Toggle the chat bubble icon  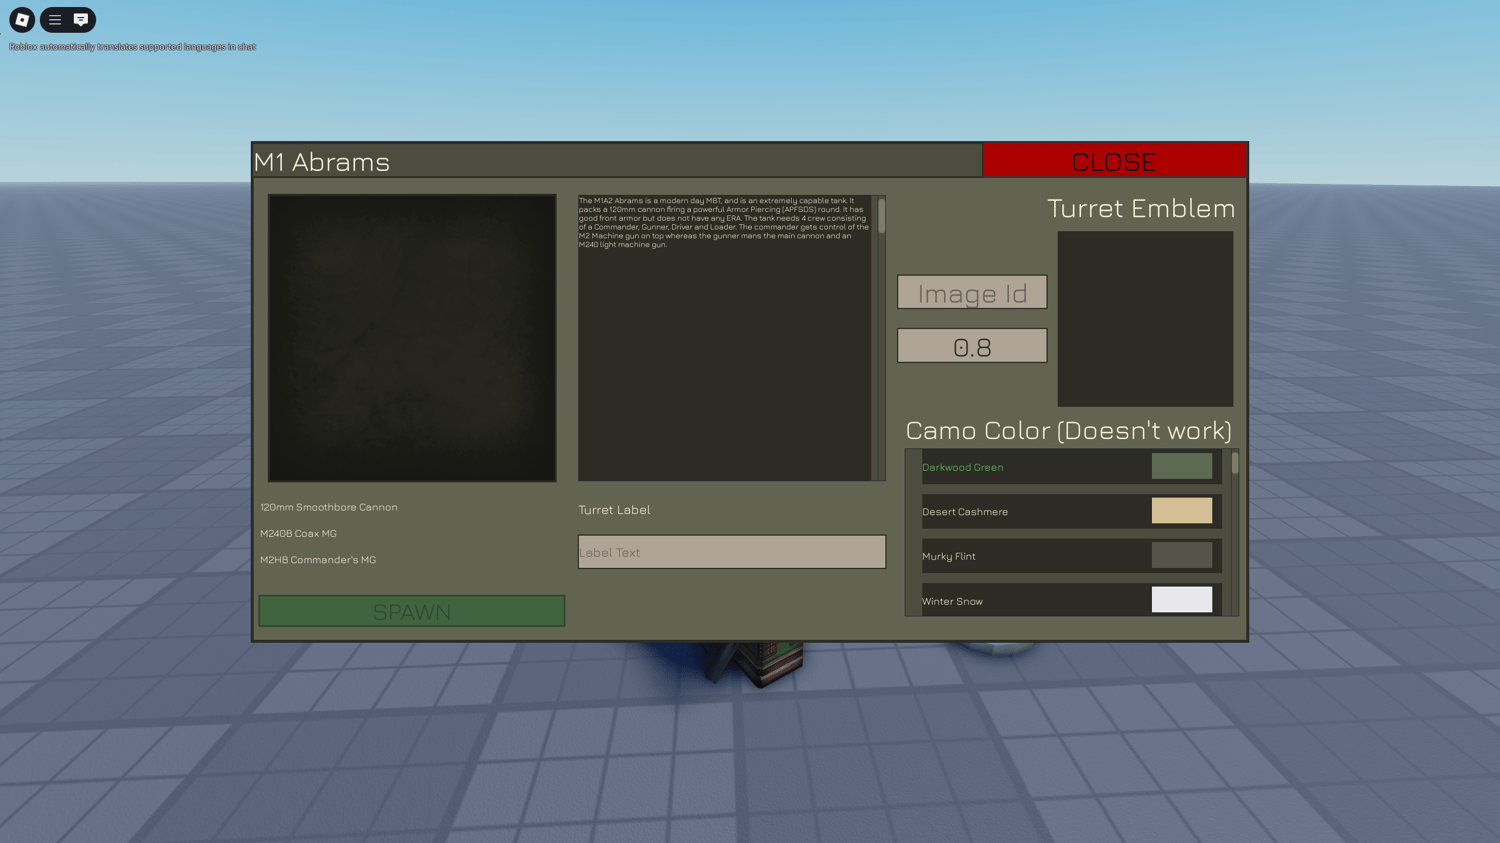(81, 19)
